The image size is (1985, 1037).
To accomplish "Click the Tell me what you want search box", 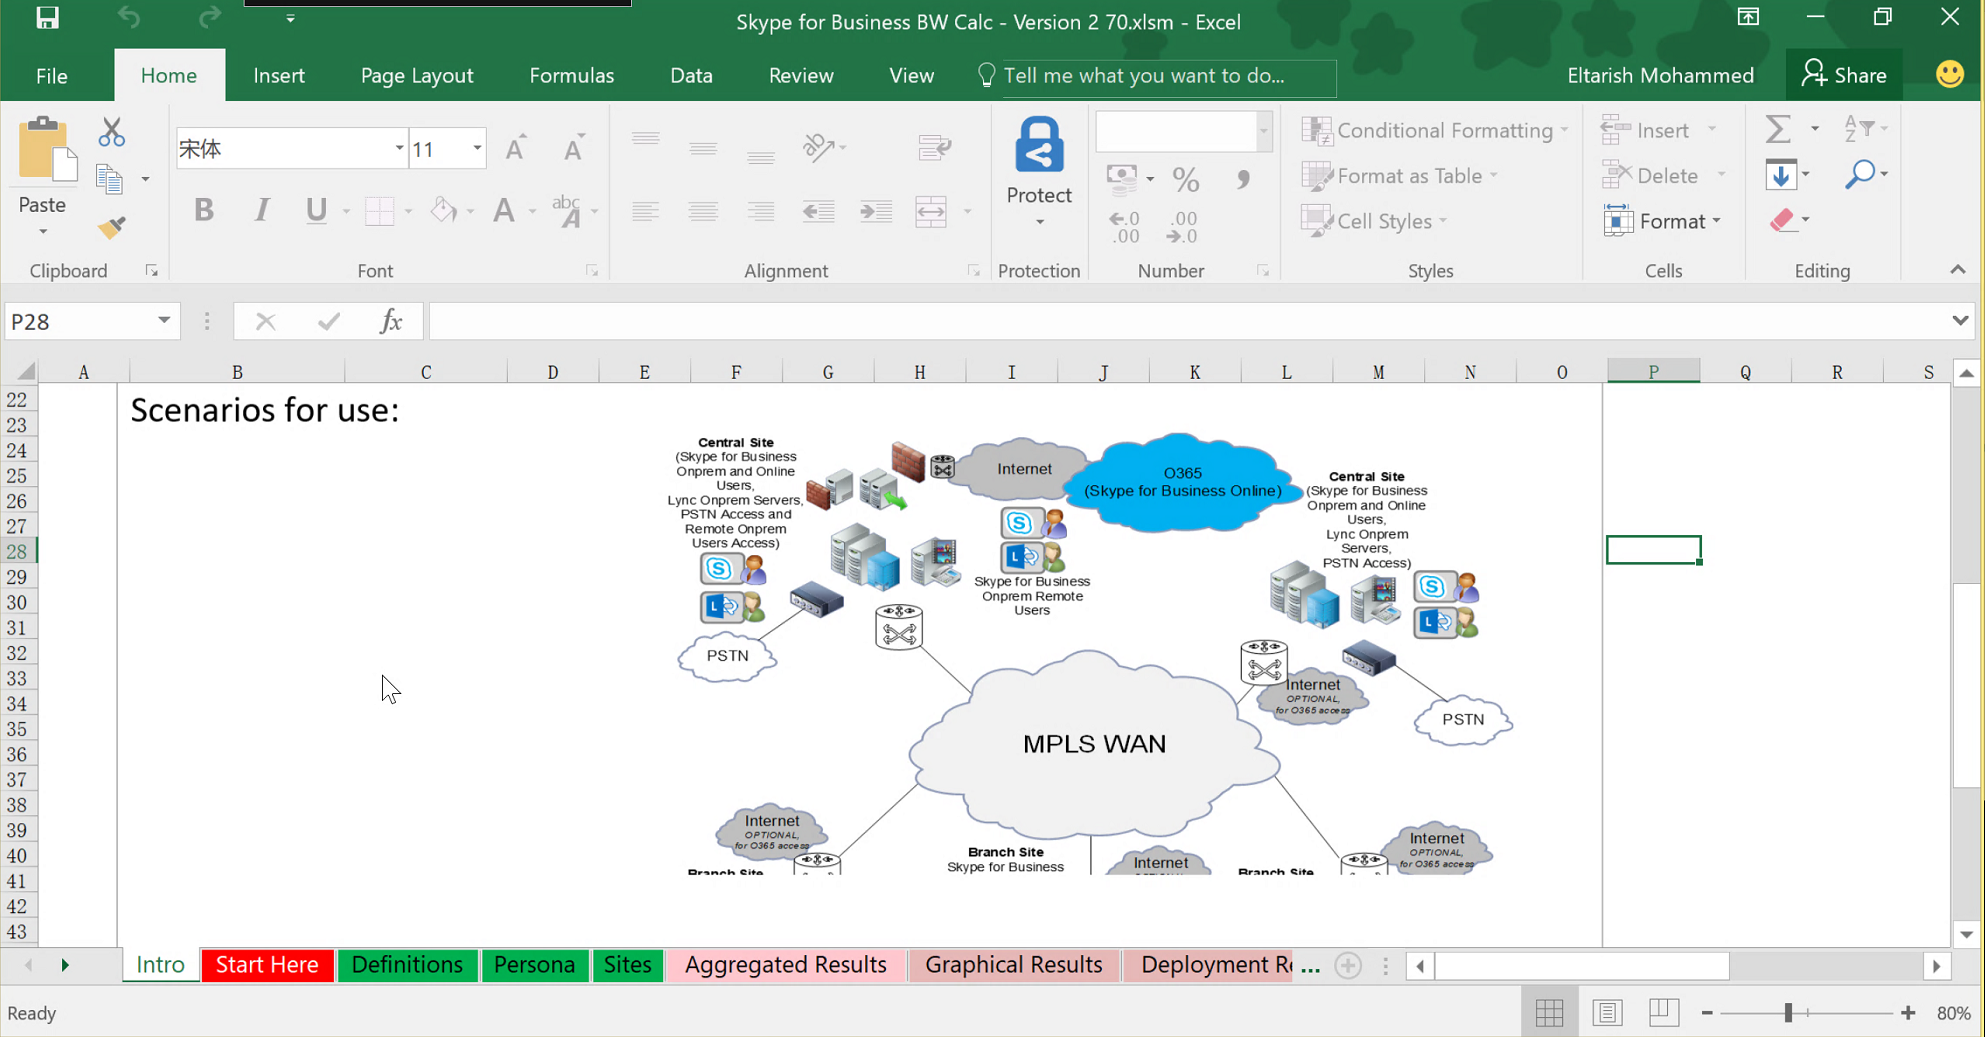I will click(1158, 76).
